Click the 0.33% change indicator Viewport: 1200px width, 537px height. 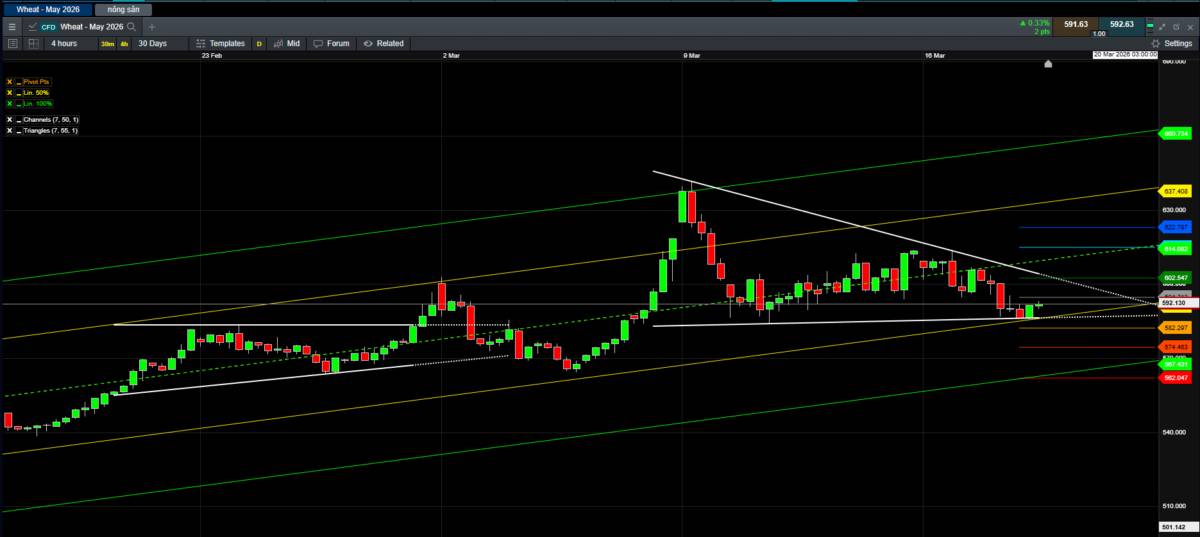coord(1035,22)
